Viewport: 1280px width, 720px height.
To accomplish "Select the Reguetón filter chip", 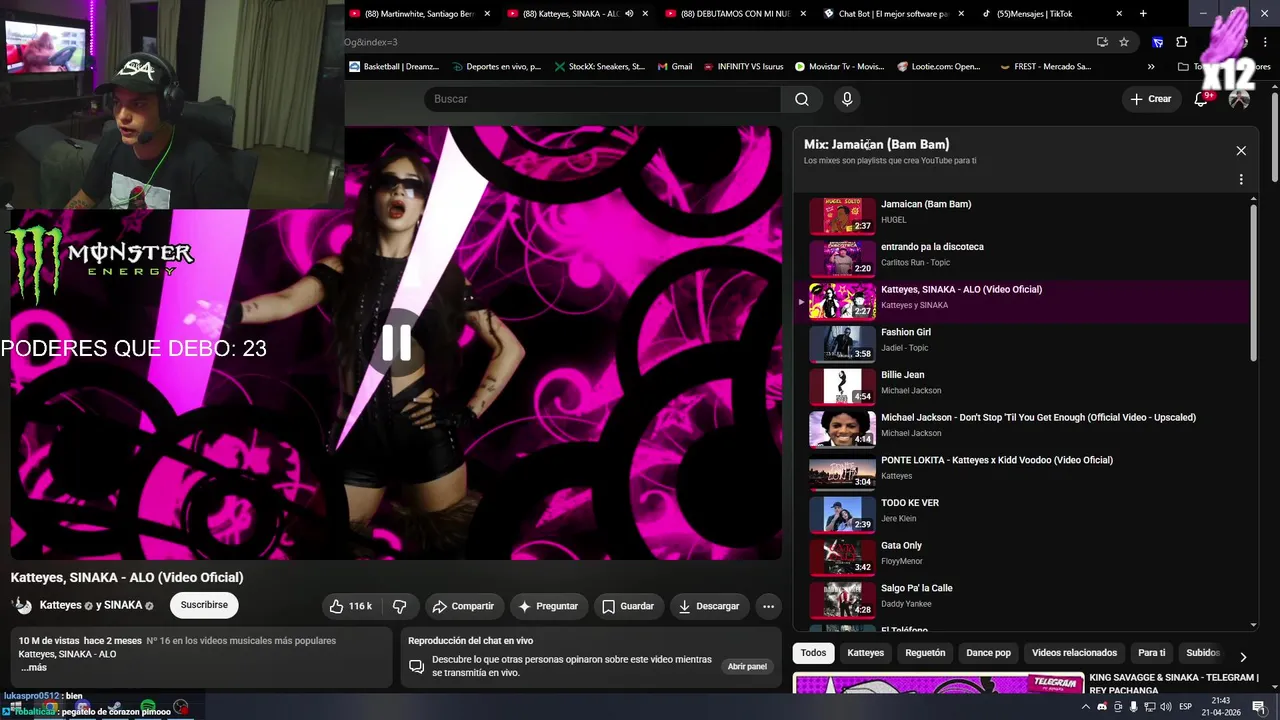I will (925, 653).
